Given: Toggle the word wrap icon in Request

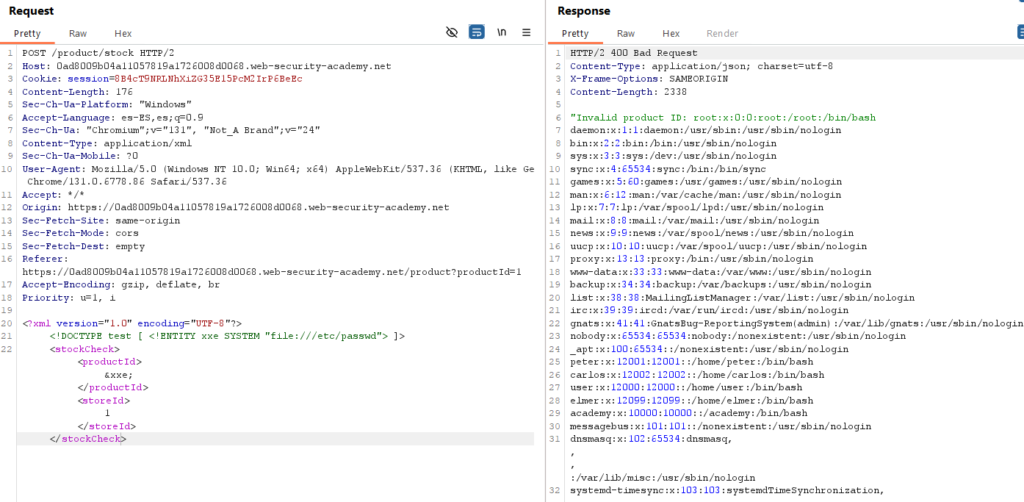Looking at the screenshot, I should (x=477, y=33).
